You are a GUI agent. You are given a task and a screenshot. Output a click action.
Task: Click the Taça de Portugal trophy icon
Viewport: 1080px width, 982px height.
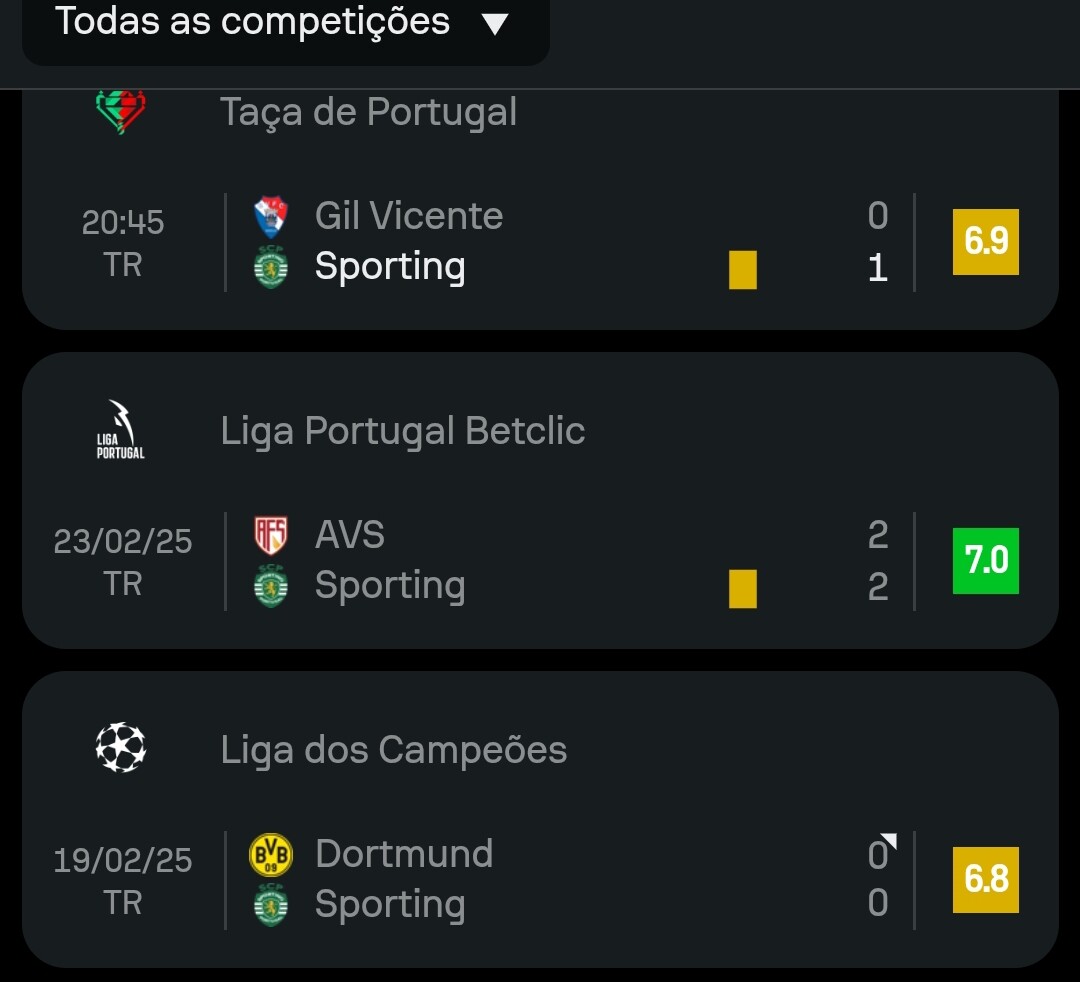121,111
